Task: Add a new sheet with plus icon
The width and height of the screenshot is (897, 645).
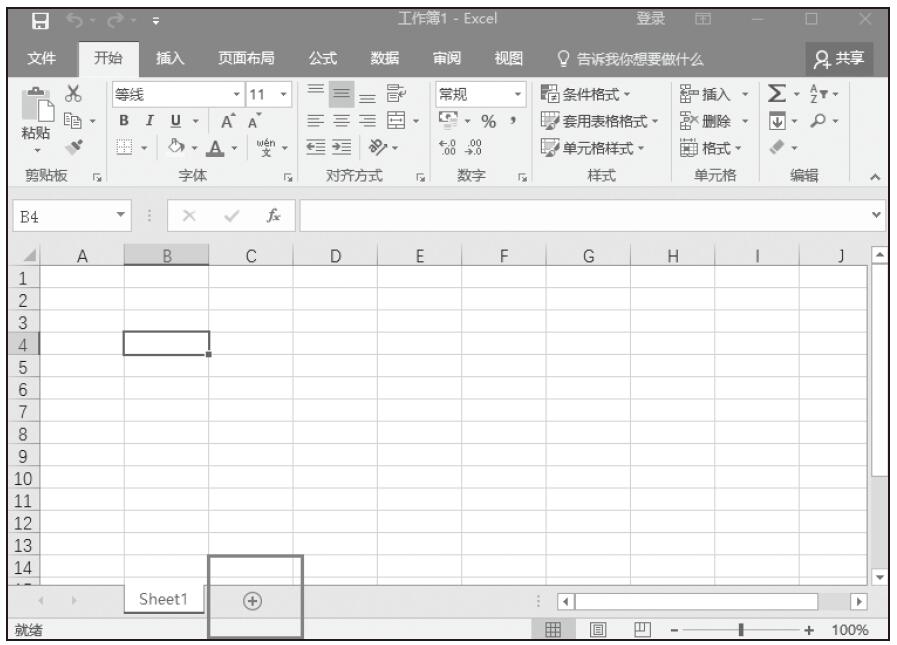Action: 252,601
